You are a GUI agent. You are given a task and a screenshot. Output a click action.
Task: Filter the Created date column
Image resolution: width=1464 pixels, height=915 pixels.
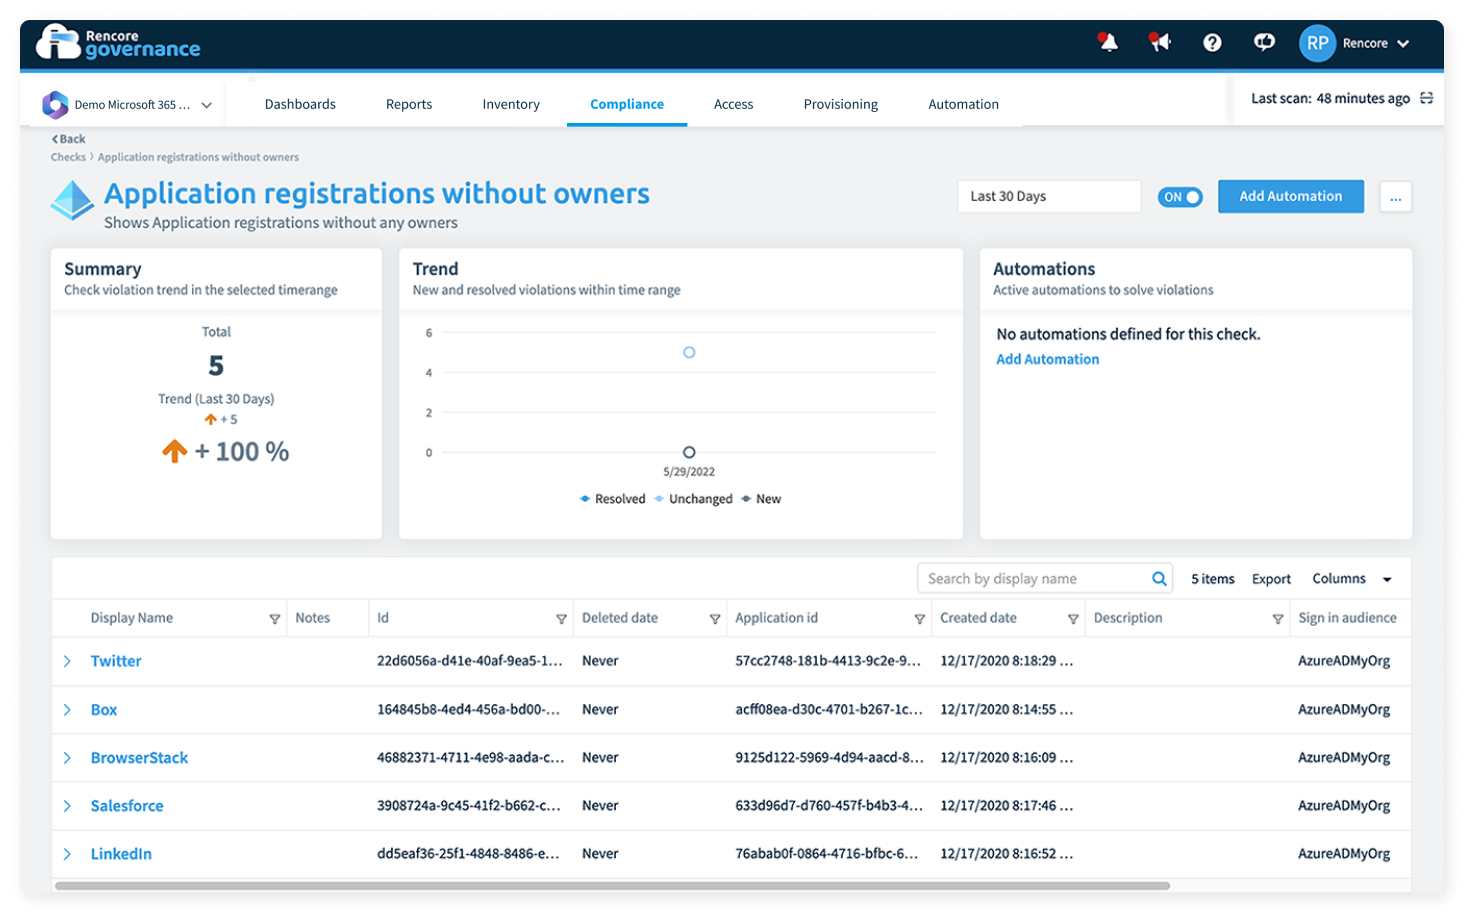click(x=1073, y=619)
